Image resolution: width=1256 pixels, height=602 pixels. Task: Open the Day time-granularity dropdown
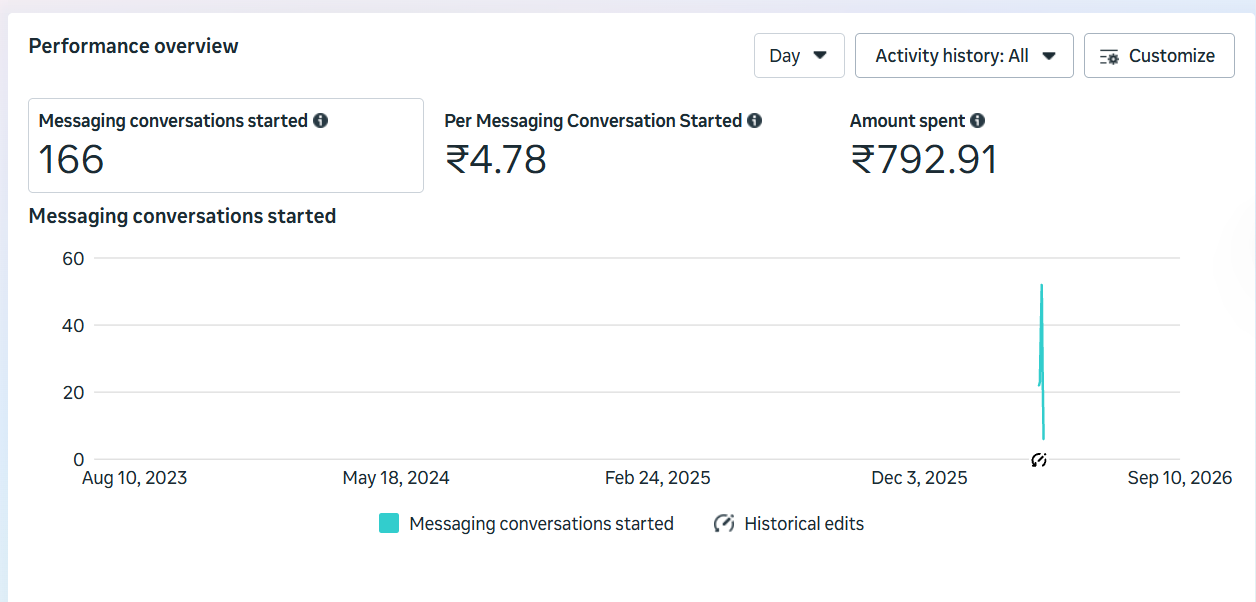(799, 56)
